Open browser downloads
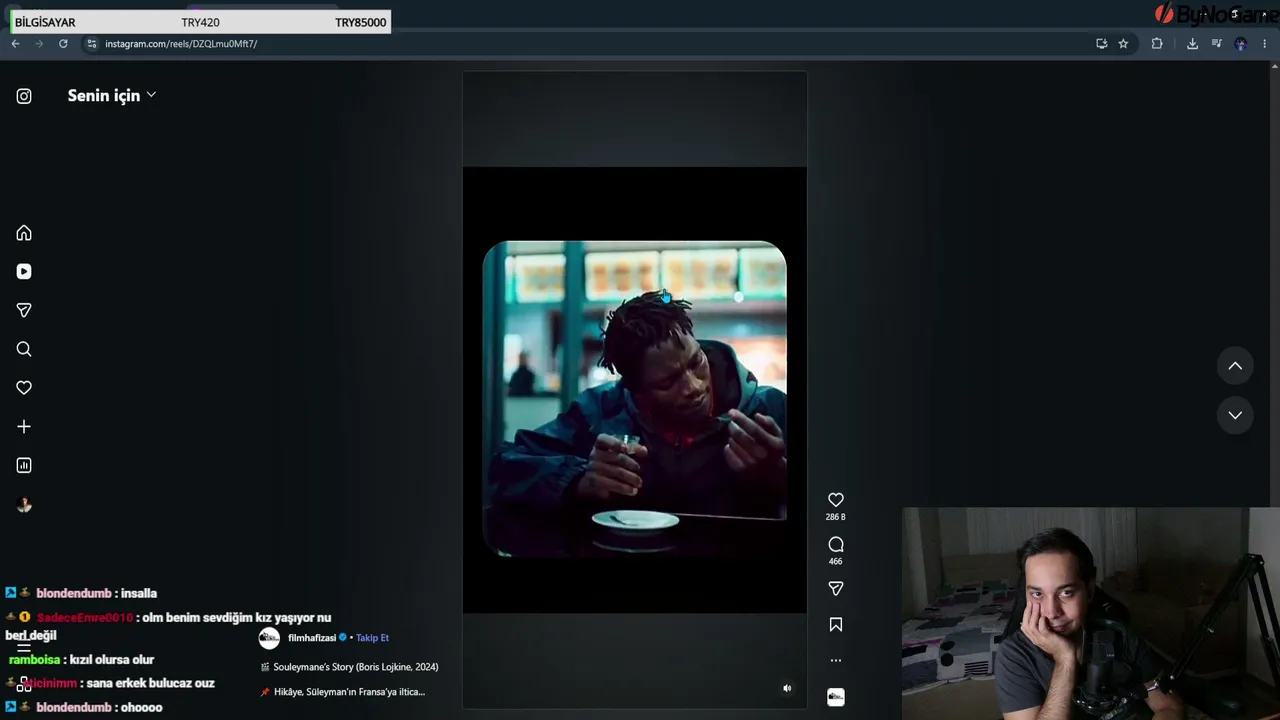This screenshot has width=1280, height=720. (x=1192, y=44)
